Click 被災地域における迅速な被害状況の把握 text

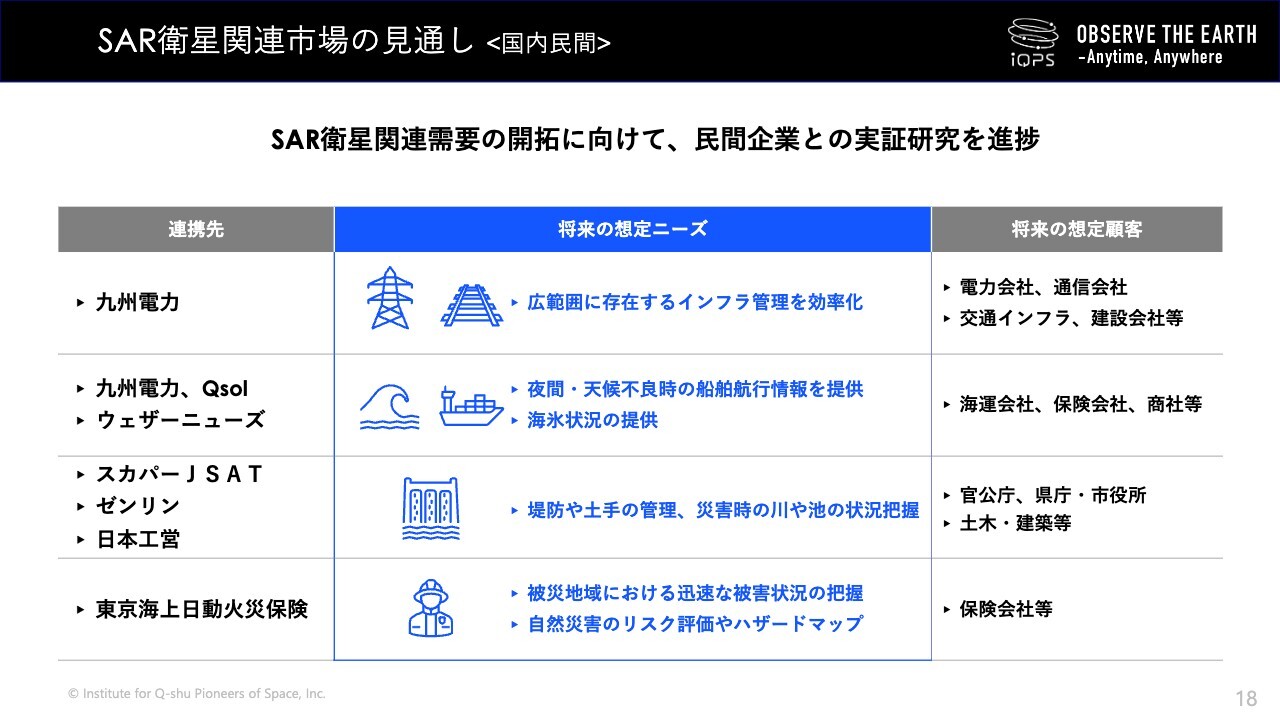click(695, 592)
